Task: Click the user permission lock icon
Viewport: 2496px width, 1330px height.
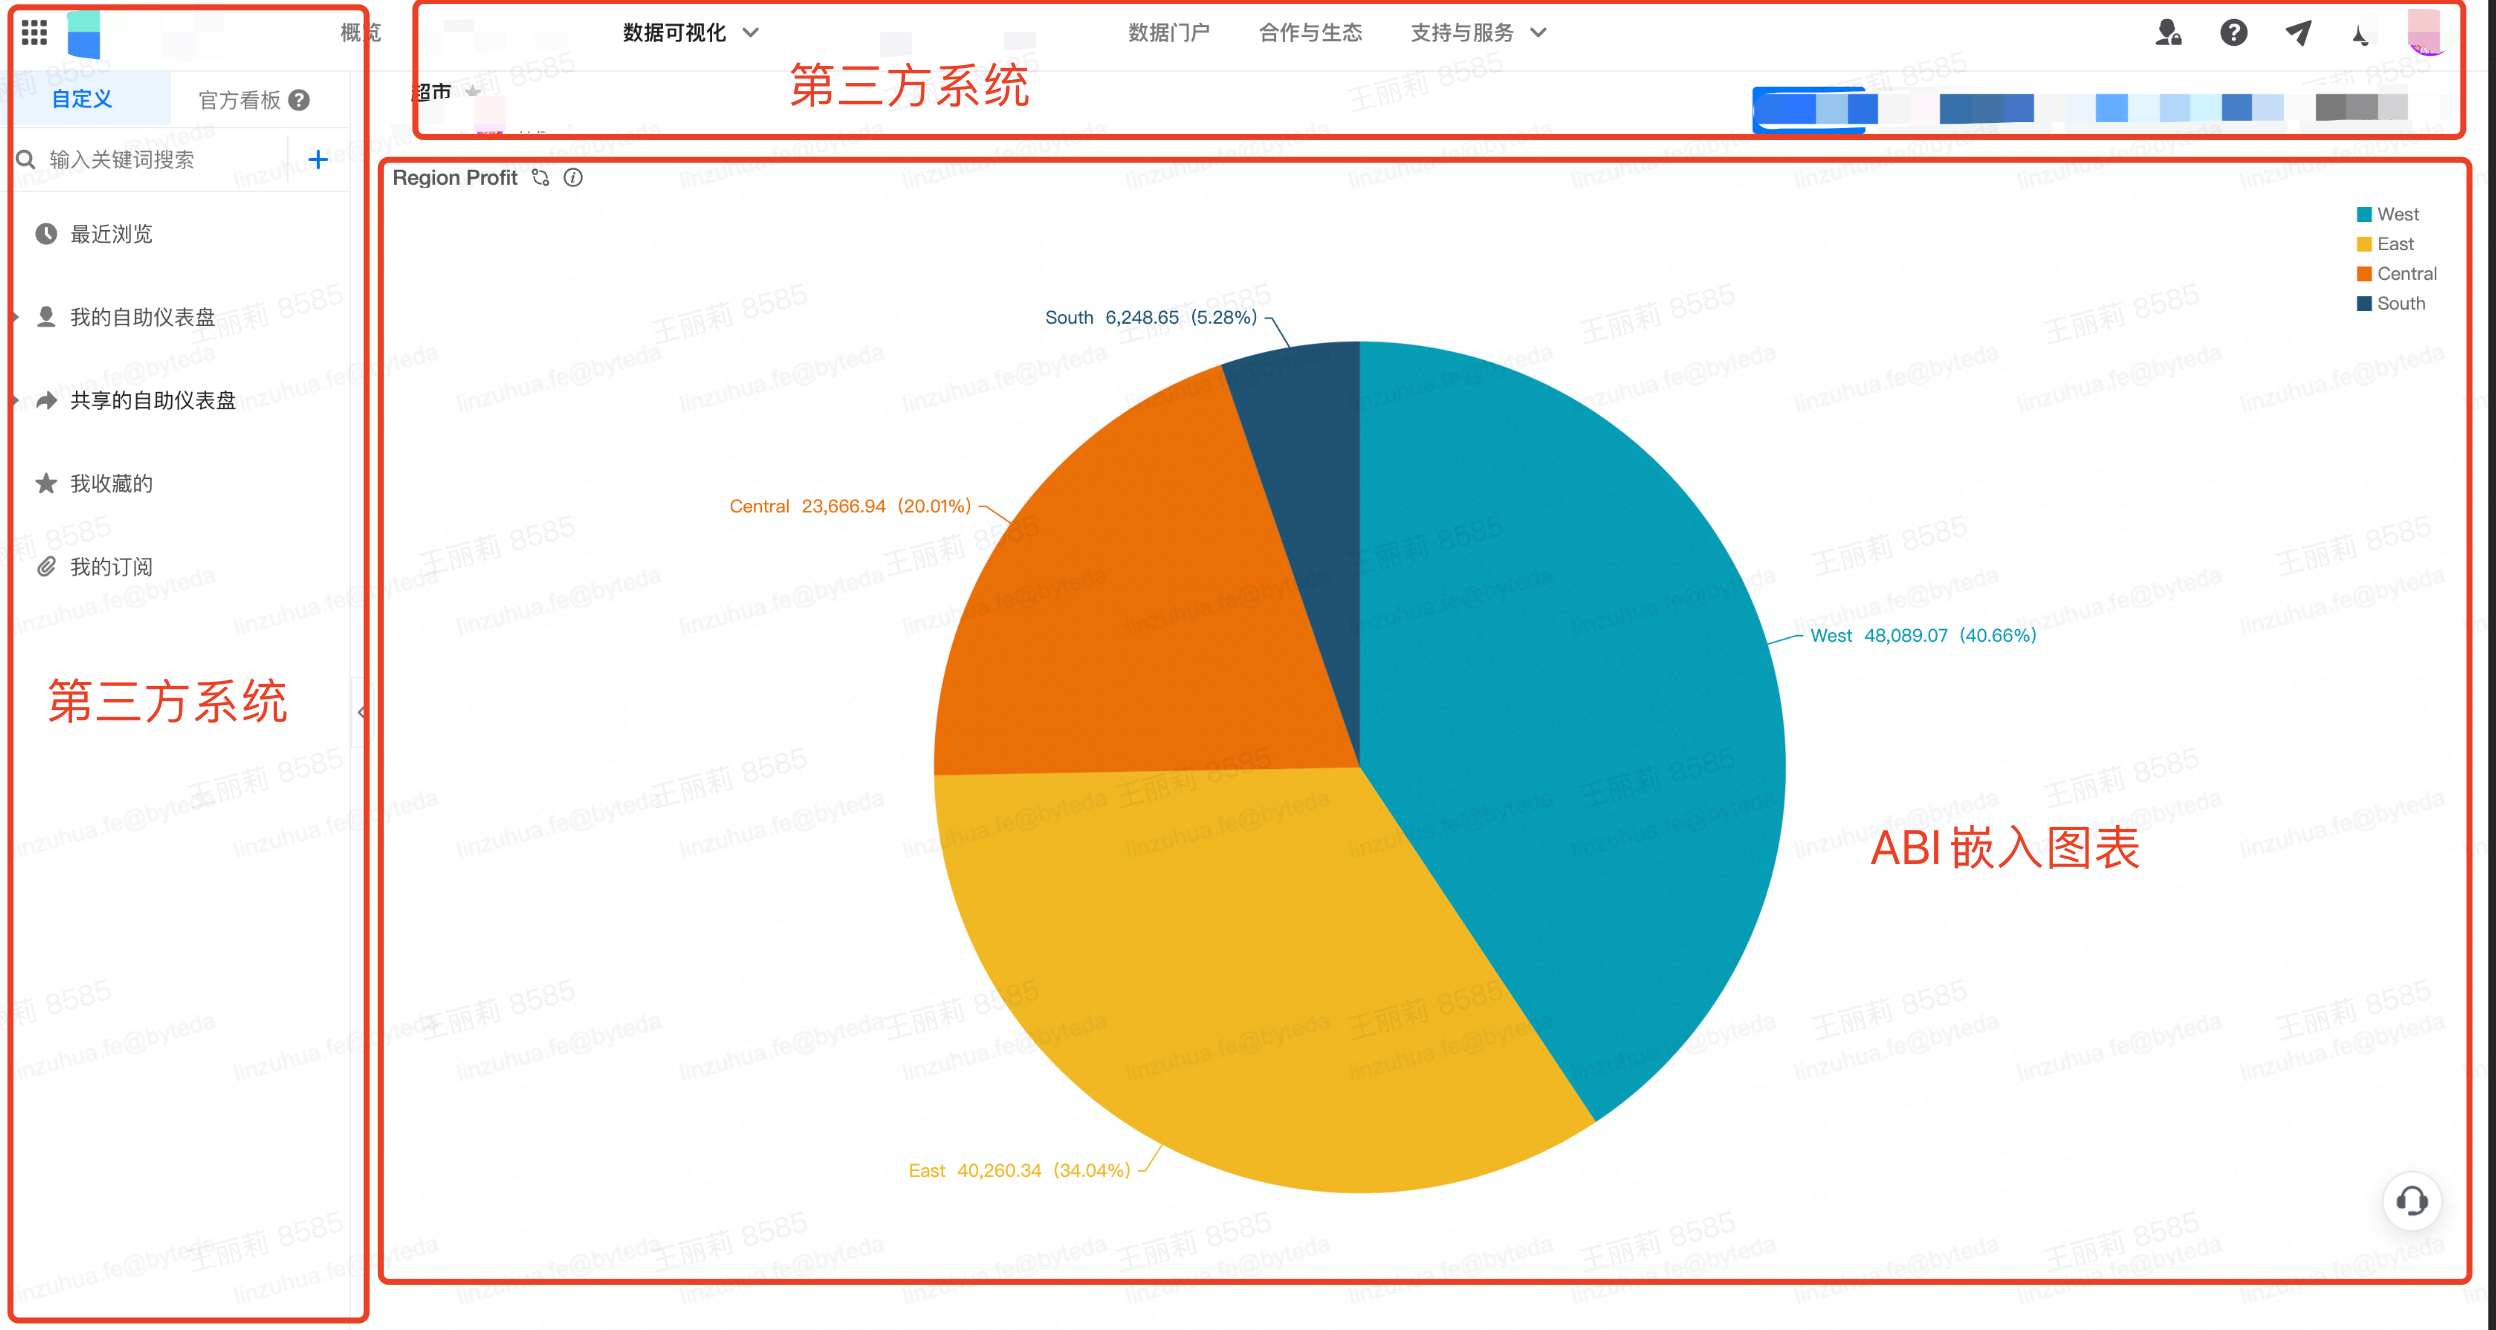Action: pos(2168,33)
